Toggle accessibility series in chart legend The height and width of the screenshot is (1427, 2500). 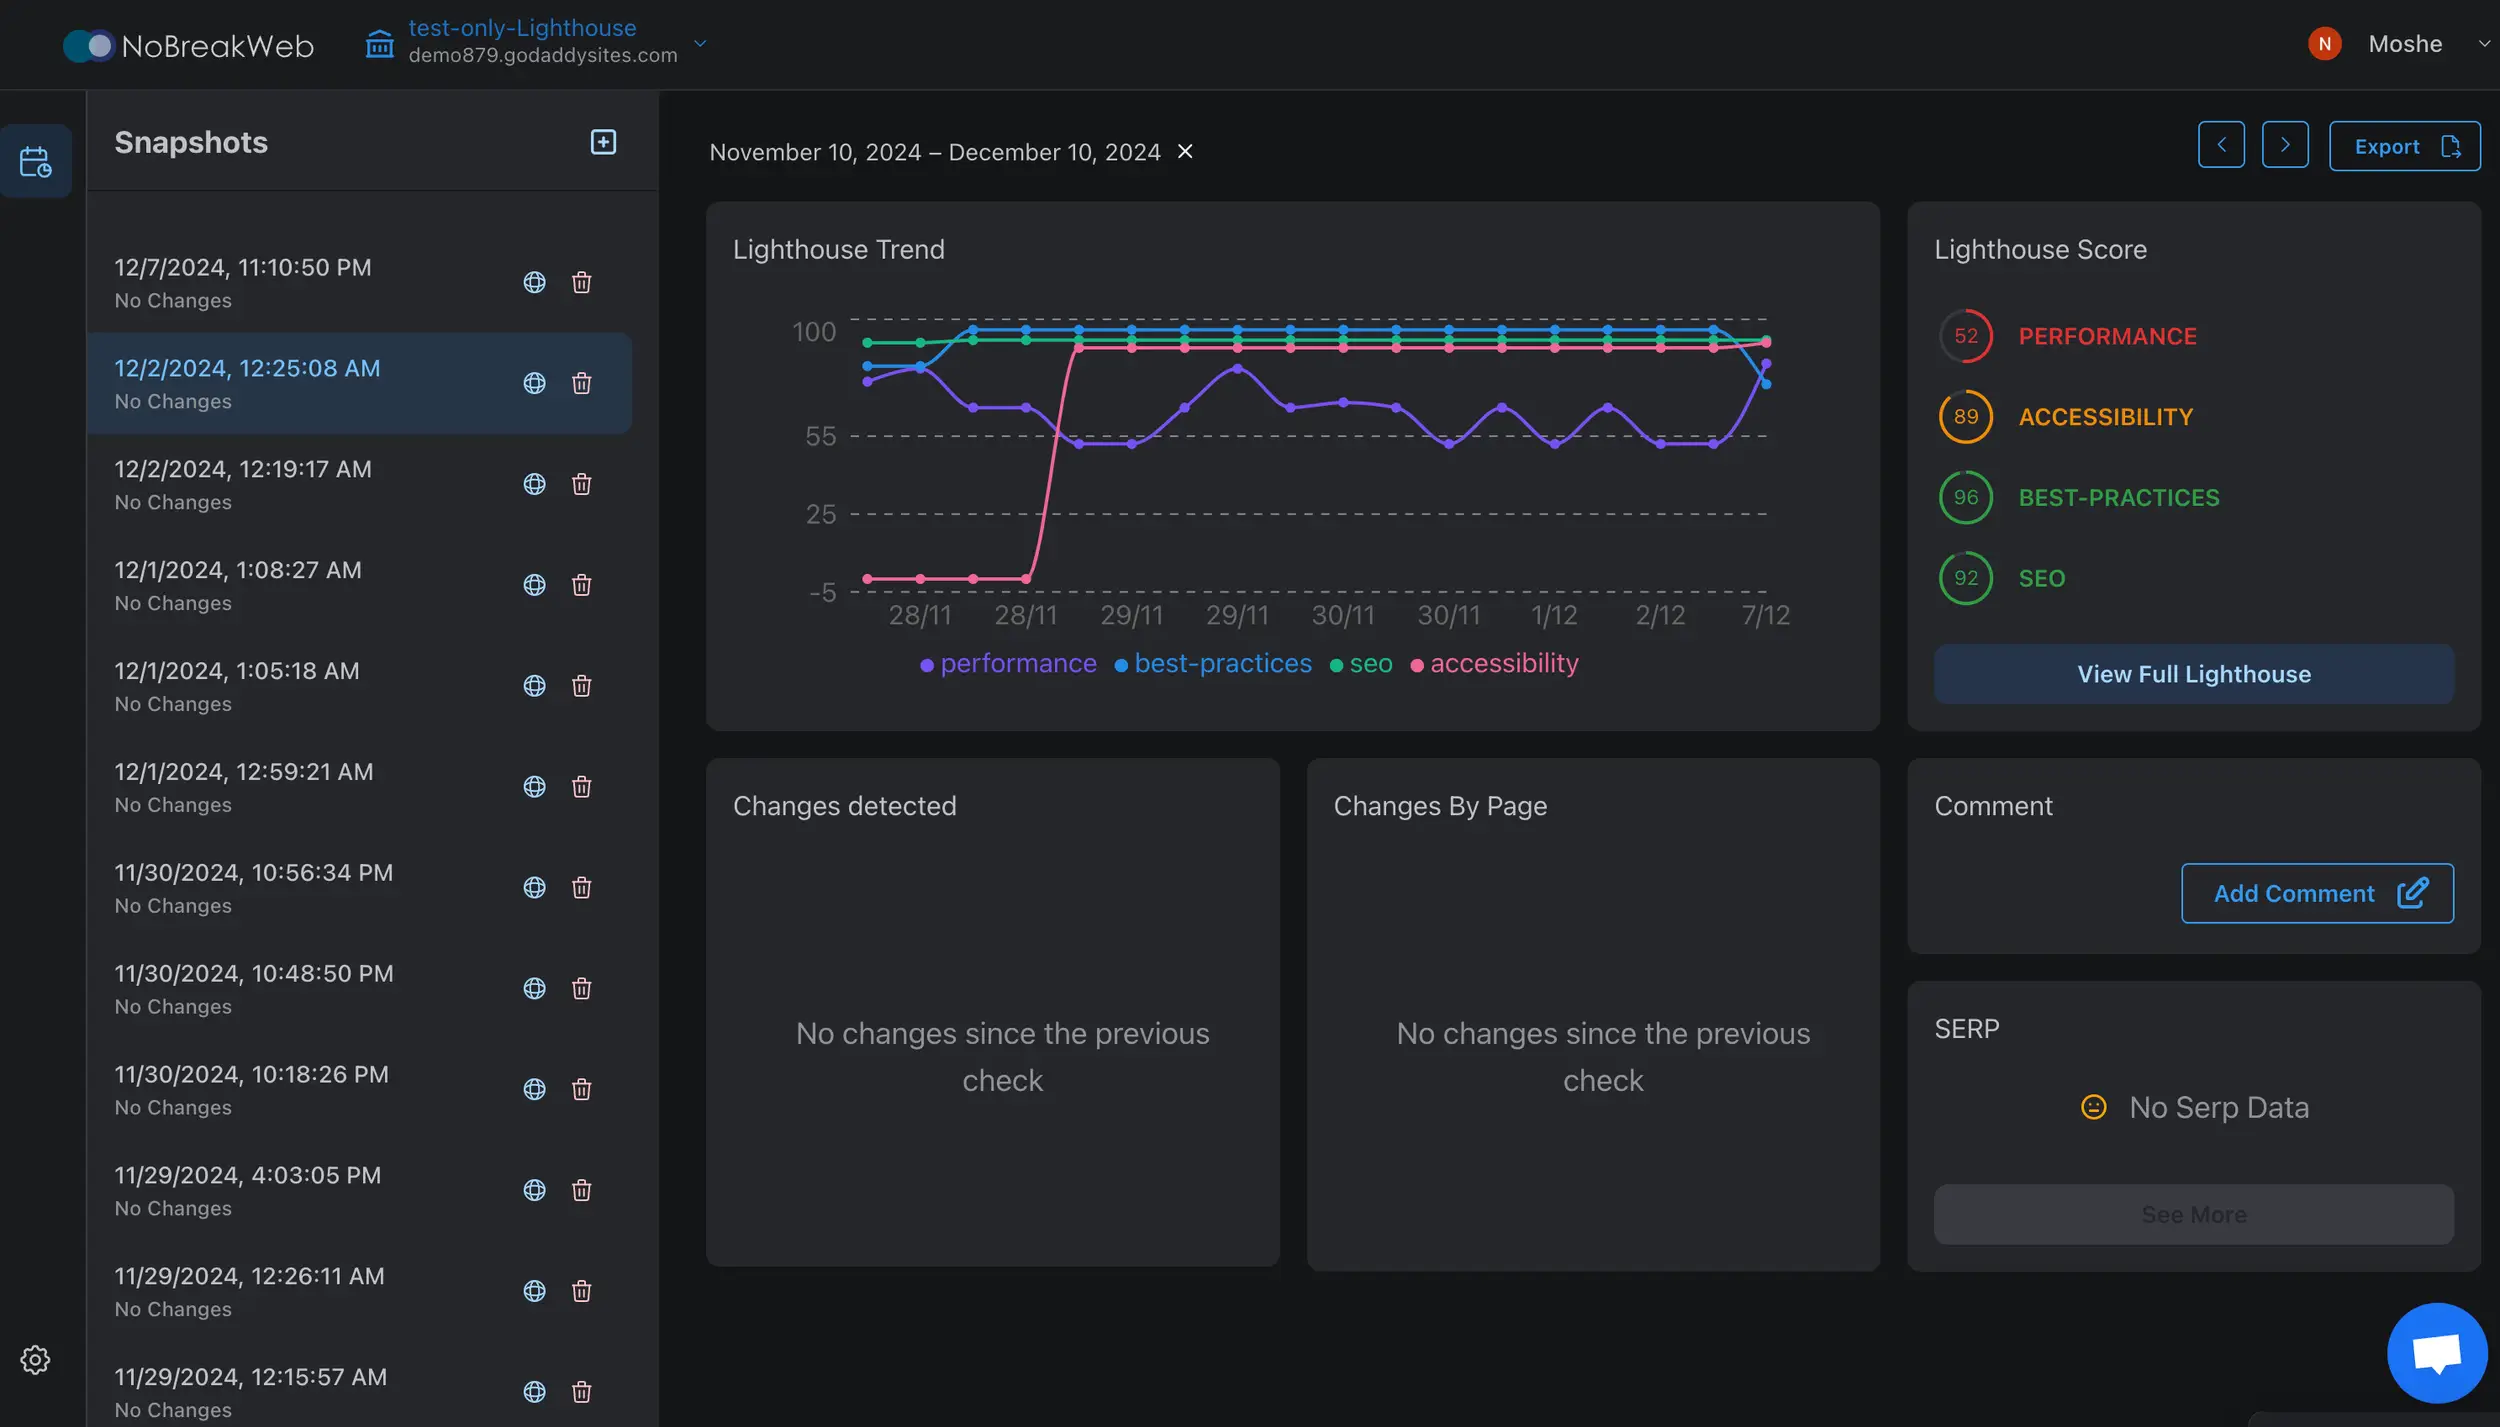coord(1495,664)
